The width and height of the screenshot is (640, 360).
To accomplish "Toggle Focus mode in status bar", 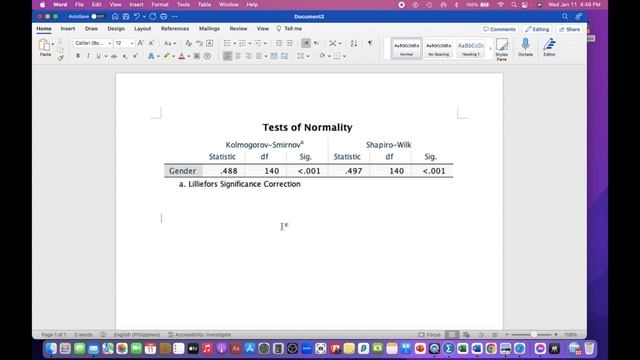I will coord(429,335).
